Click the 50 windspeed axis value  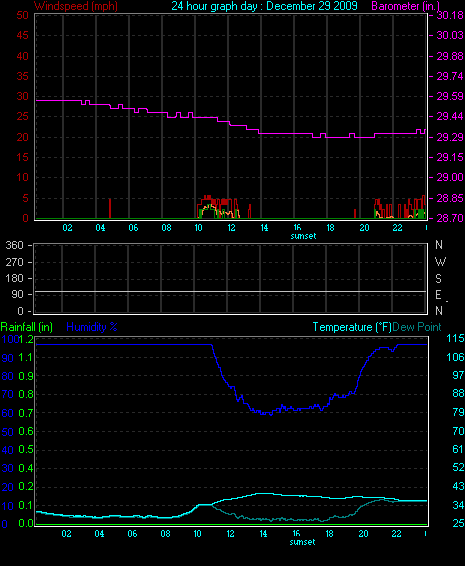22,15
